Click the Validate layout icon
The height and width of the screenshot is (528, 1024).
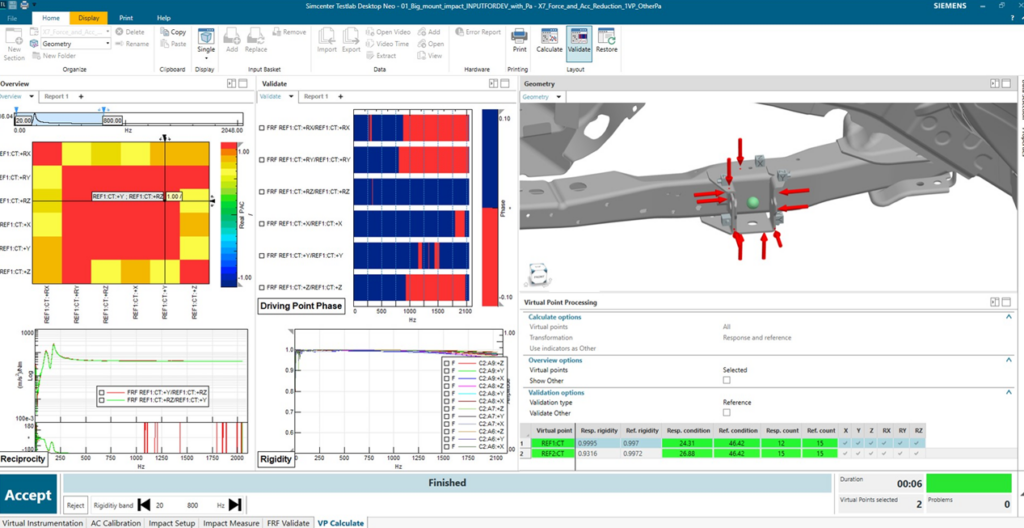click(x=579, y=38)
